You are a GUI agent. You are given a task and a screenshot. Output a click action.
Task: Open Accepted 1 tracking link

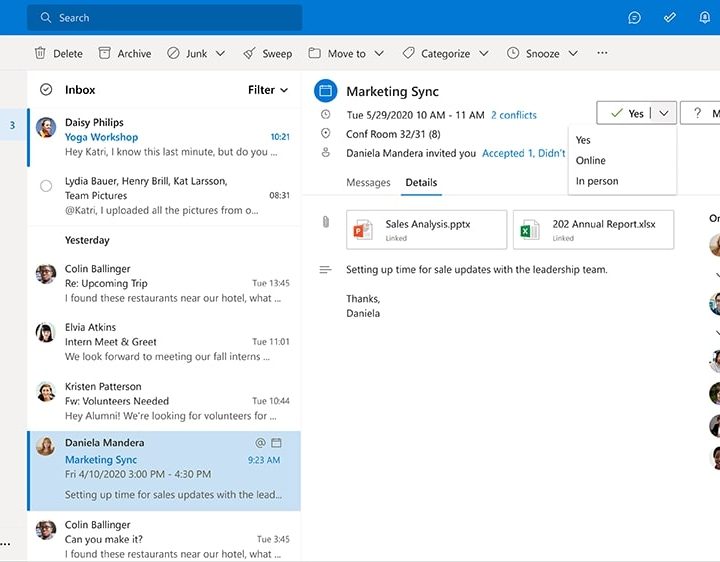pyautogui.click(x=523, y=153)
